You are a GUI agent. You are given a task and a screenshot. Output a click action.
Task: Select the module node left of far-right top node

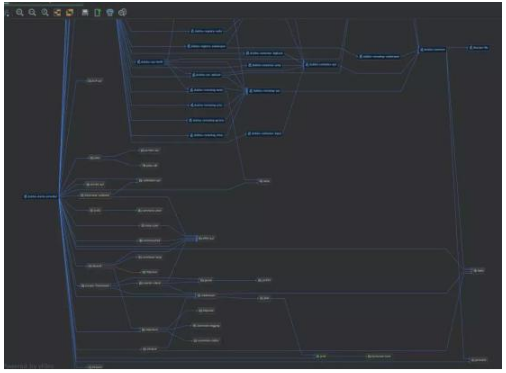point(433,50)
